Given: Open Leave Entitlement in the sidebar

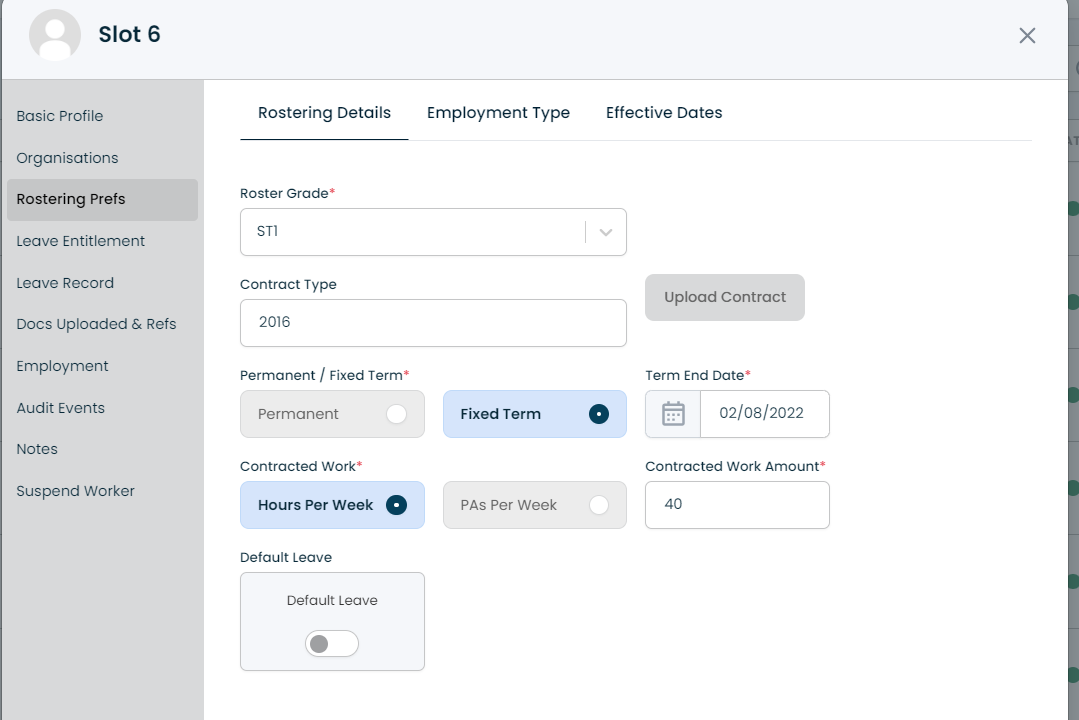Looking at the screenshot, I should pos(103,242).
